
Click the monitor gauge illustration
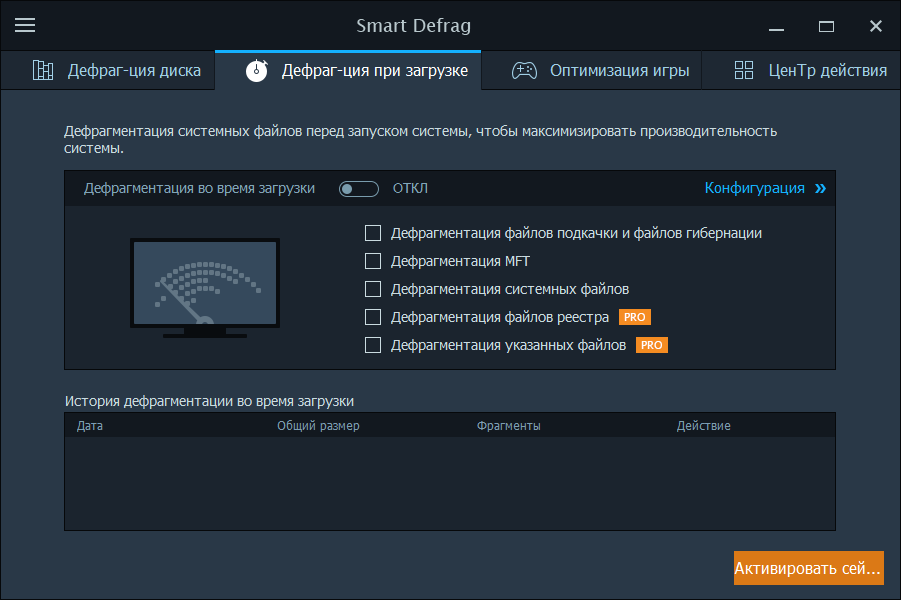pos(205,287)
